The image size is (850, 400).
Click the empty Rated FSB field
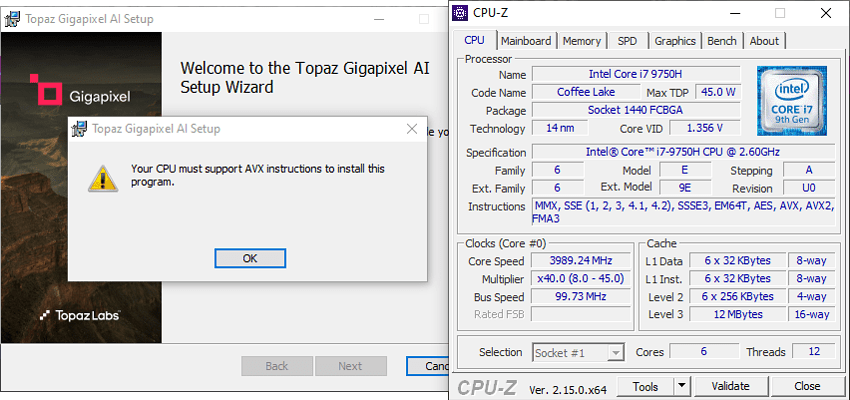tap(581, 314)
